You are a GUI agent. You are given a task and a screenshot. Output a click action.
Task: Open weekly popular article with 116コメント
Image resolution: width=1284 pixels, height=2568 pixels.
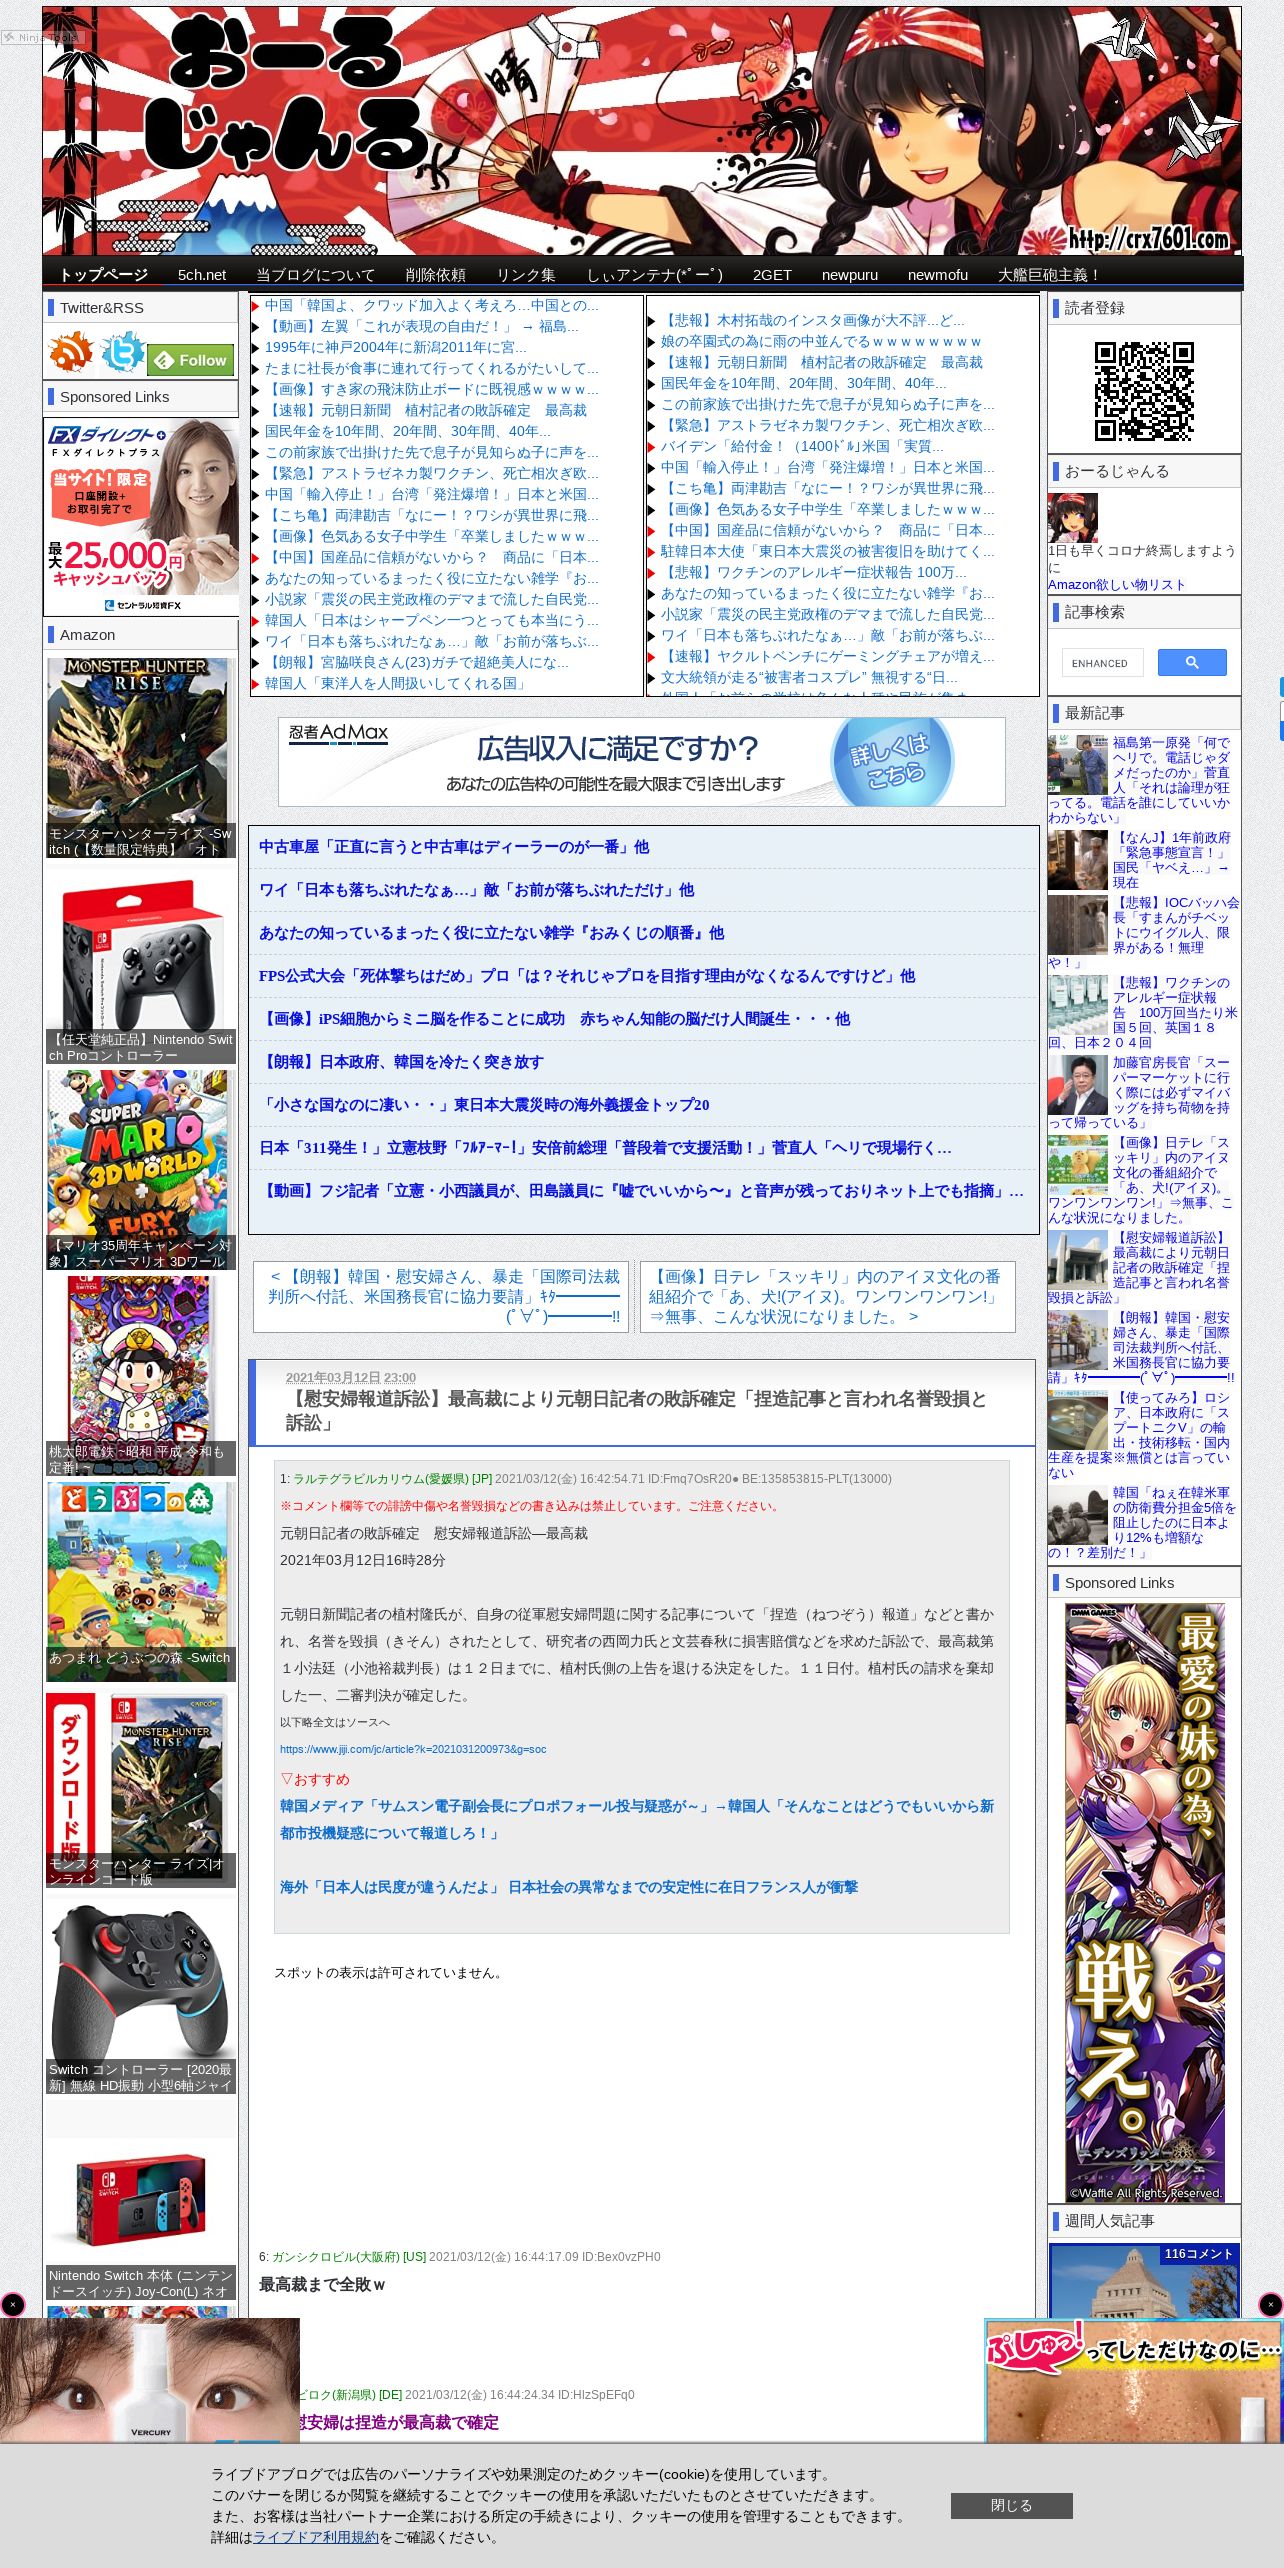point(1144,2280)
